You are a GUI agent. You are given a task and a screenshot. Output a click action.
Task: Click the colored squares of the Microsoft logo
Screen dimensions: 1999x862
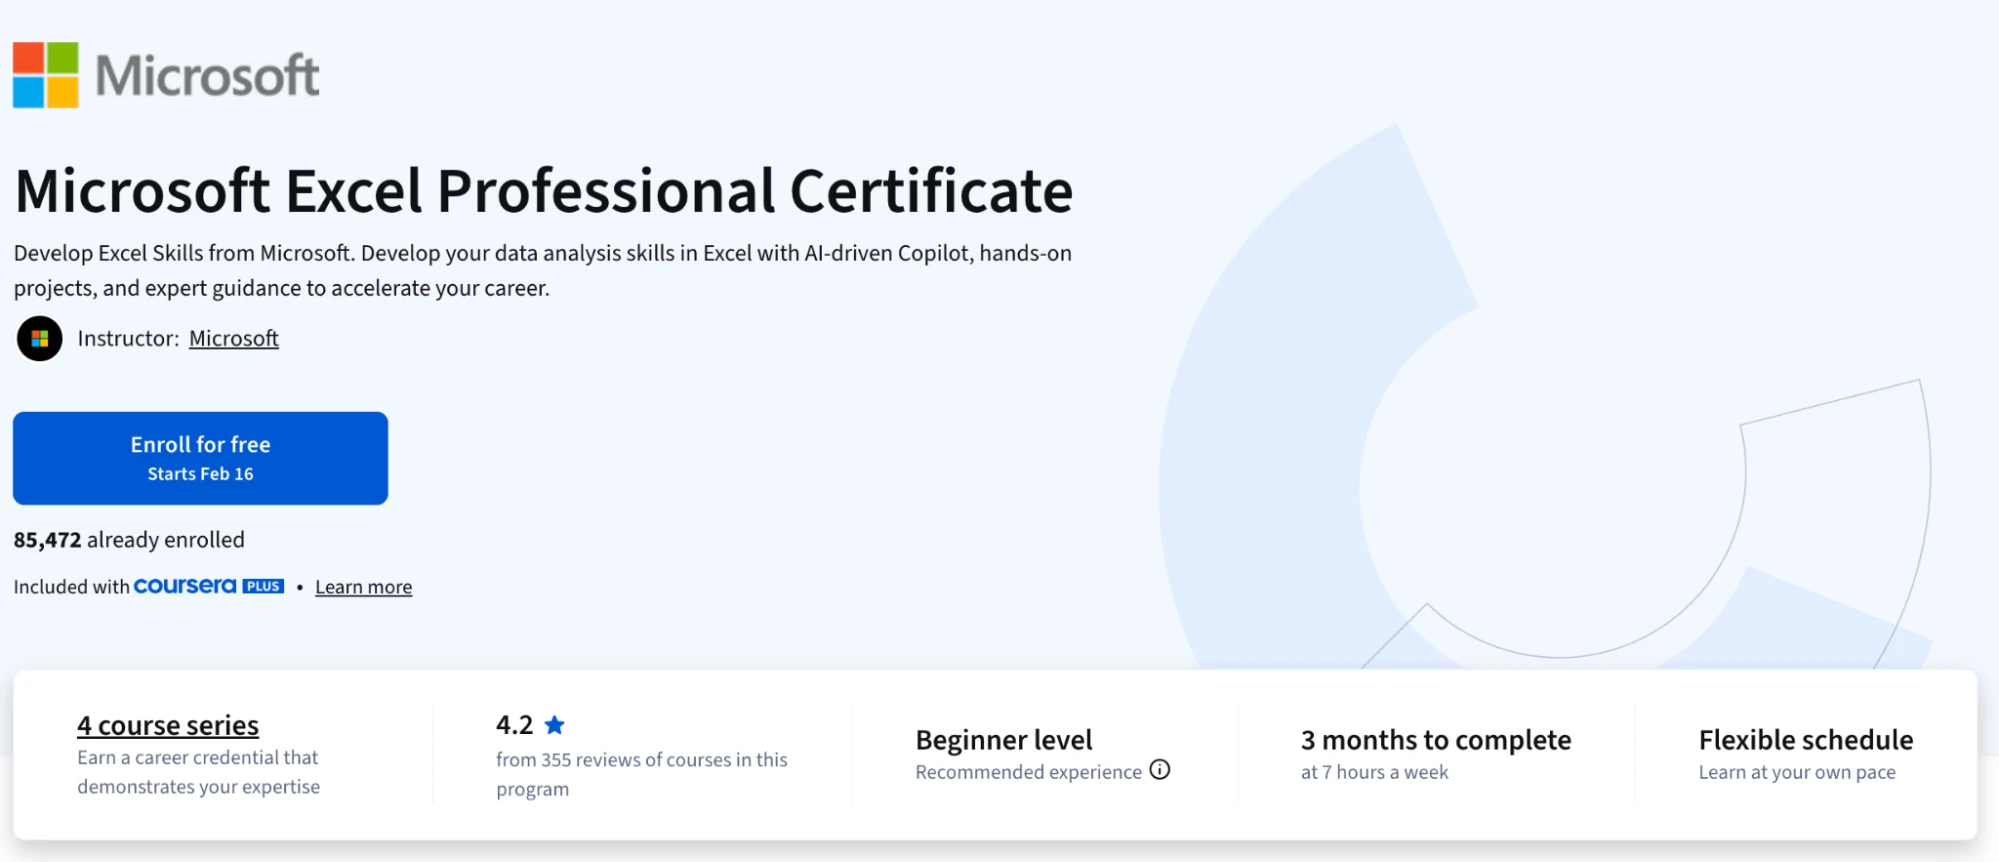point(44,73)
